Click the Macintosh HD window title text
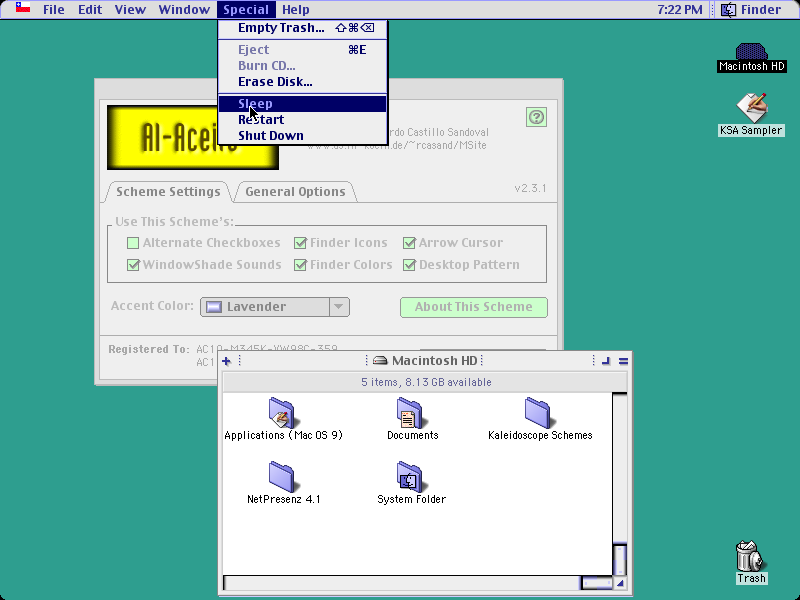Image resolution: width=800 pixels, height=600 pixels. 434,361
